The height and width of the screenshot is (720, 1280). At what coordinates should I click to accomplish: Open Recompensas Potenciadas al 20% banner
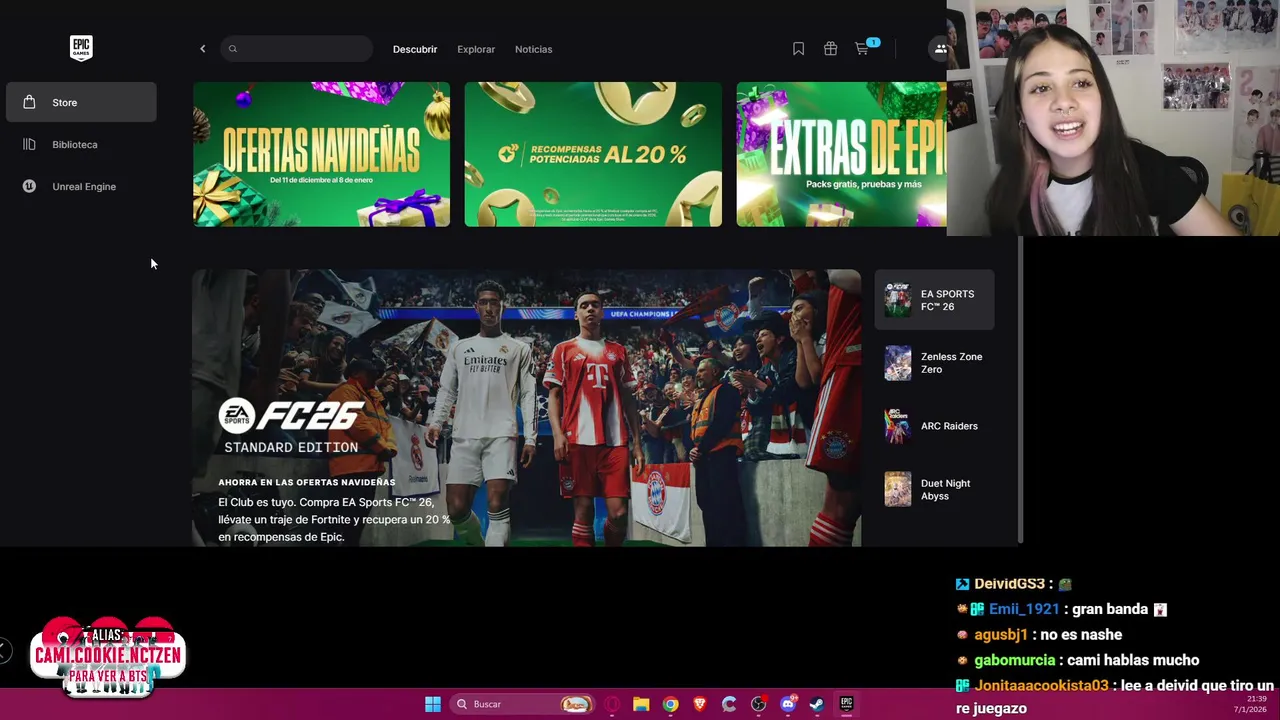click(593, 154)
